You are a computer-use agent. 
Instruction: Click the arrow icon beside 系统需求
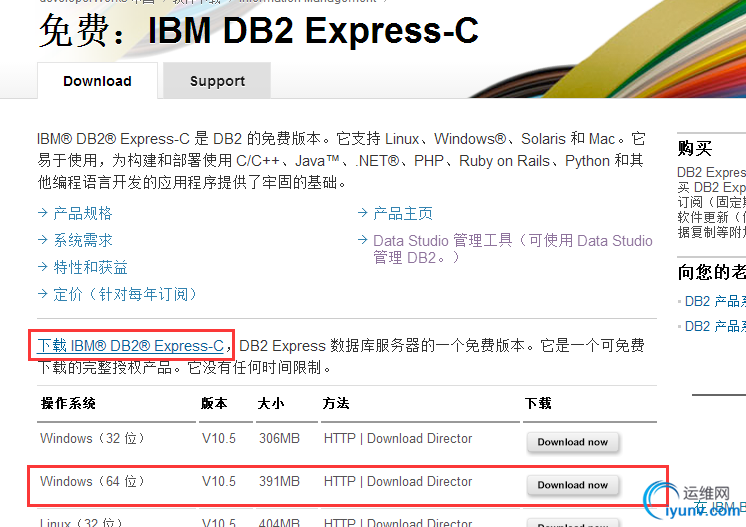pos(43,240)
